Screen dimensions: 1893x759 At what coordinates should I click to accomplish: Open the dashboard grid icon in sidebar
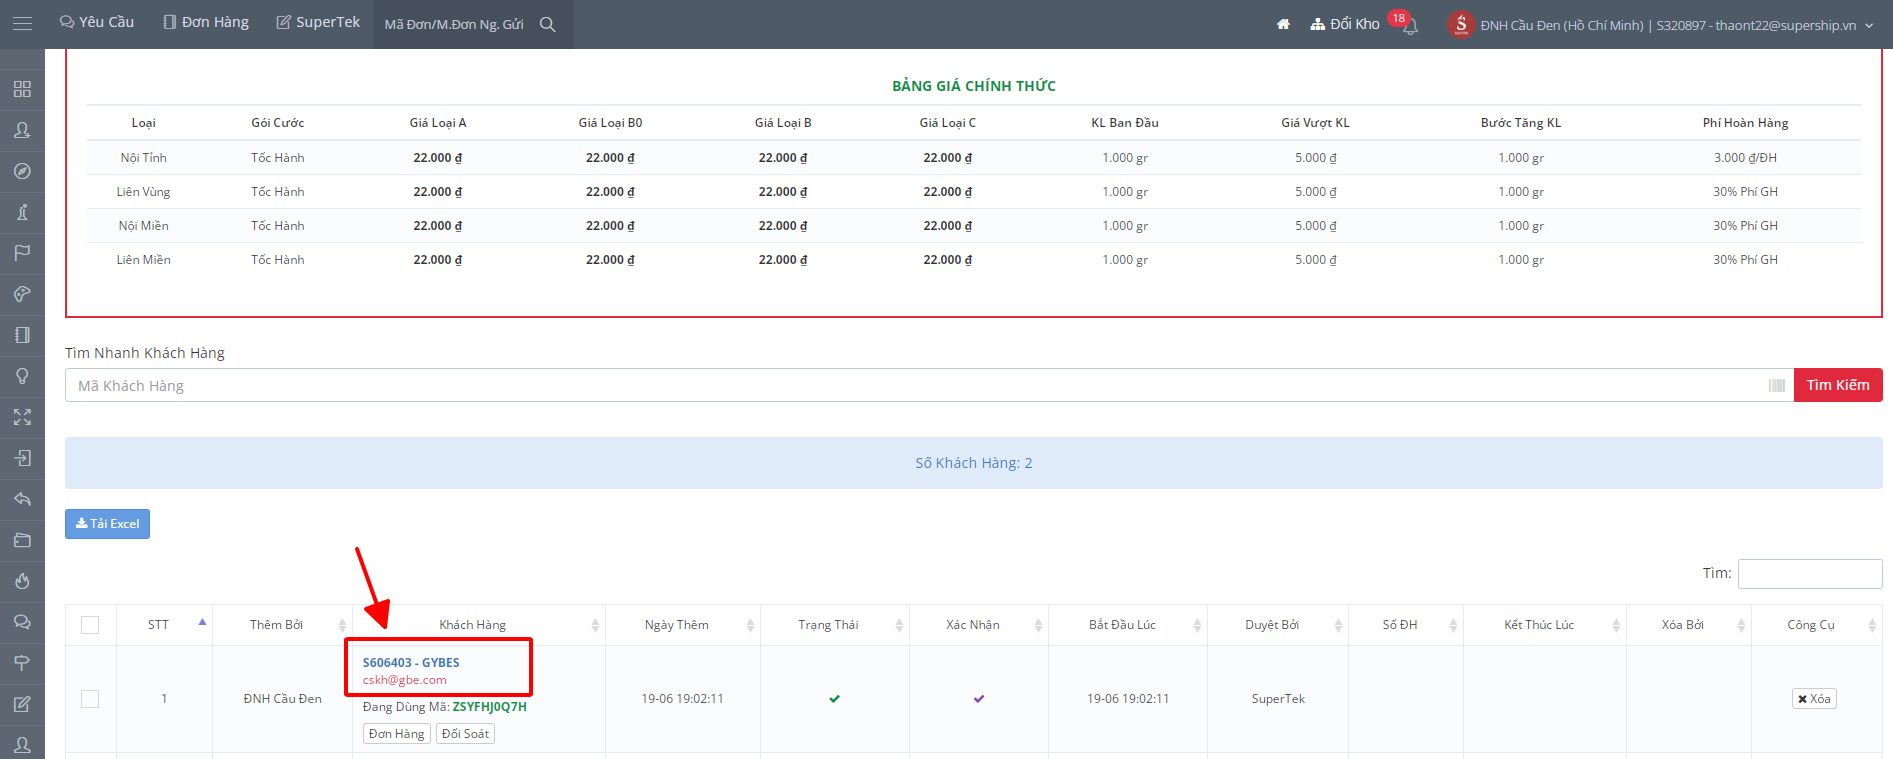tap(22, 89)
